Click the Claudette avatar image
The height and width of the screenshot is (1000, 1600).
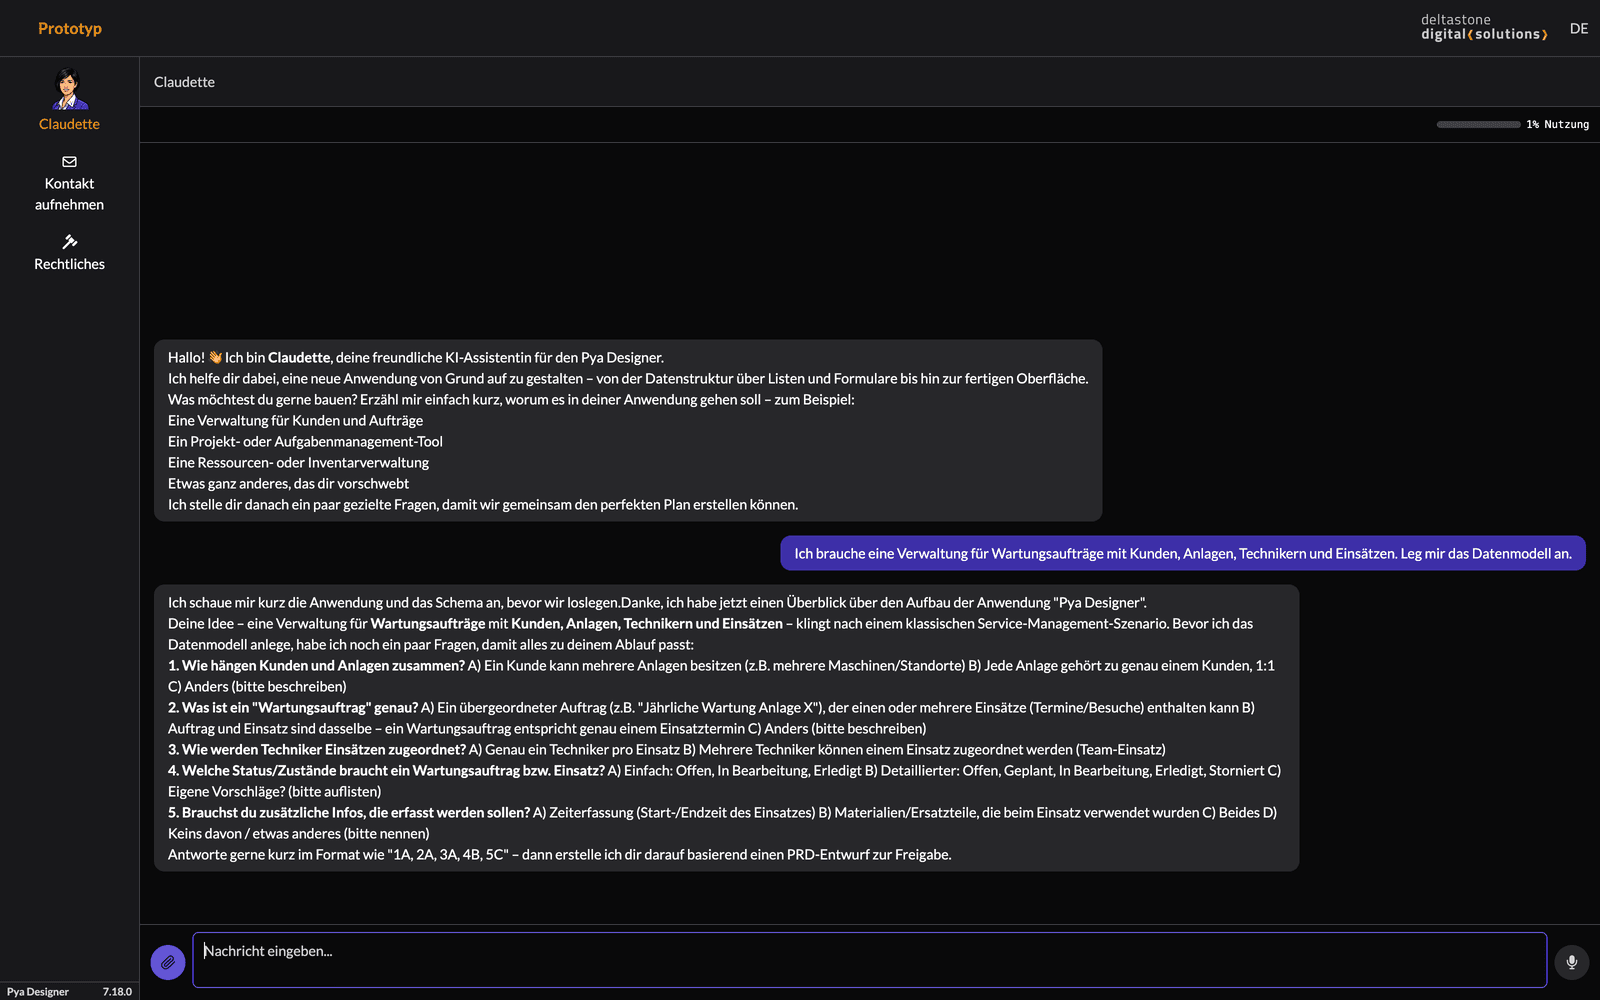tap(69, 88)
